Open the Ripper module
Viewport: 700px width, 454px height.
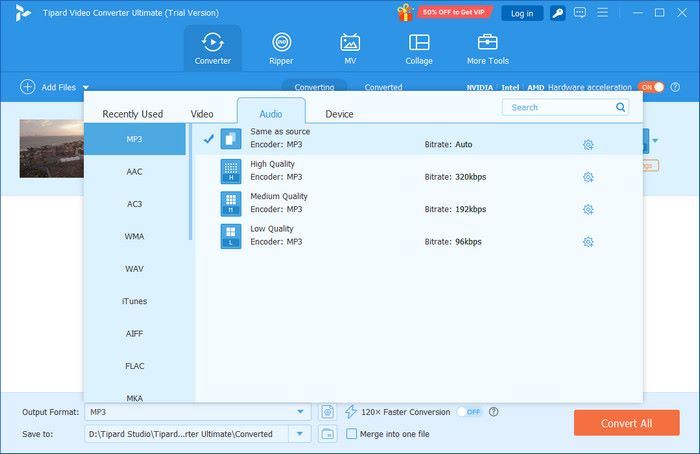pyautogui.click(x=281, y=49)
